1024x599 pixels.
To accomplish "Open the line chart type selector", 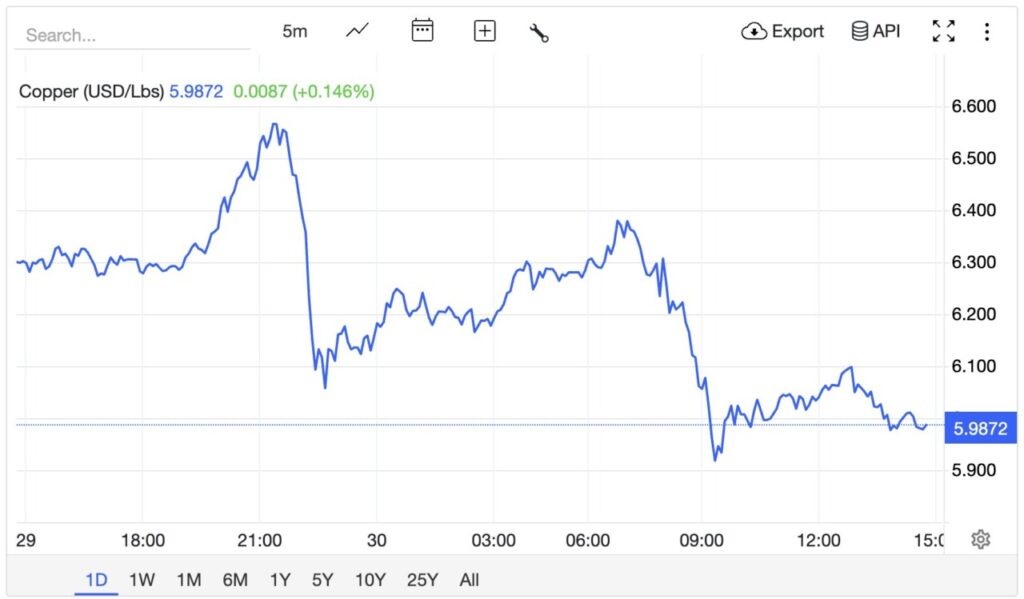I will (357, 31).
